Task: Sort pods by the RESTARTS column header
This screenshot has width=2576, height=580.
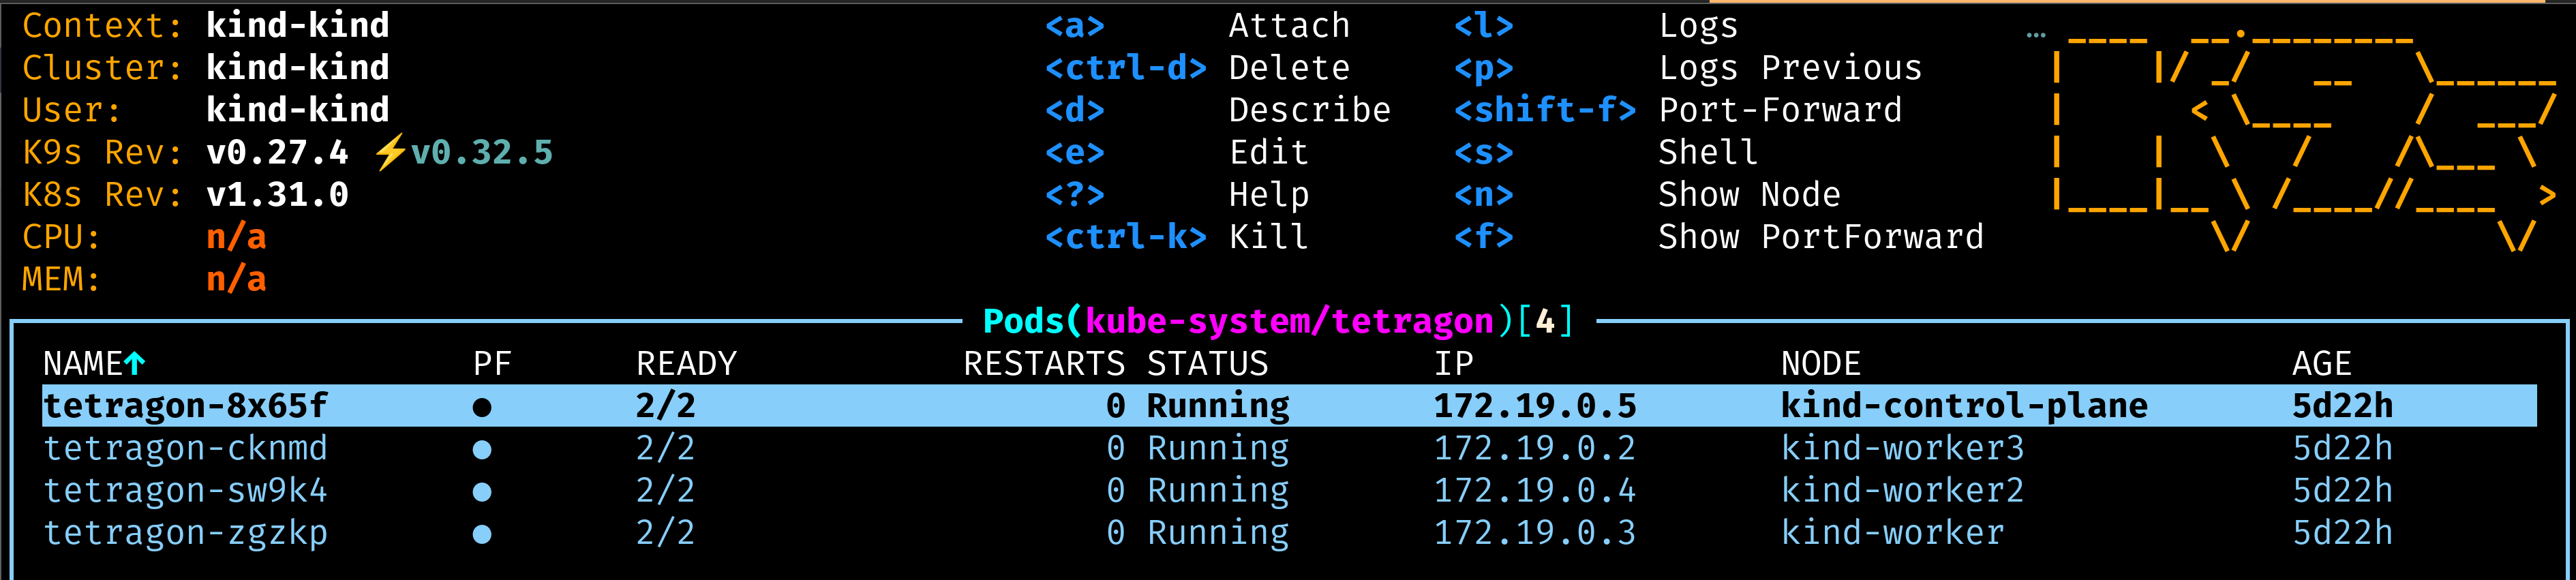Action: click(x=1043, y=363)
